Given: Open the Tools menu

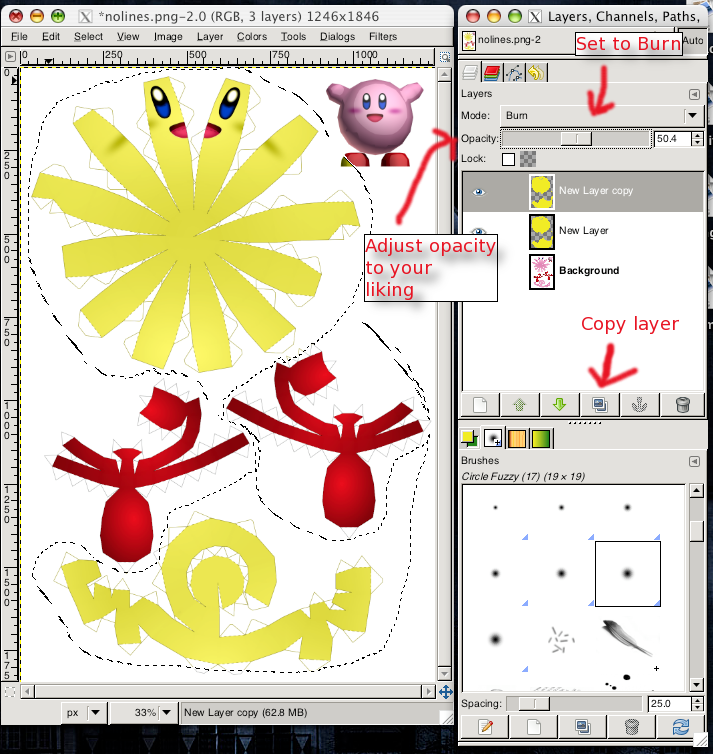Looking at the screenshot, I should tap(293, 37).
